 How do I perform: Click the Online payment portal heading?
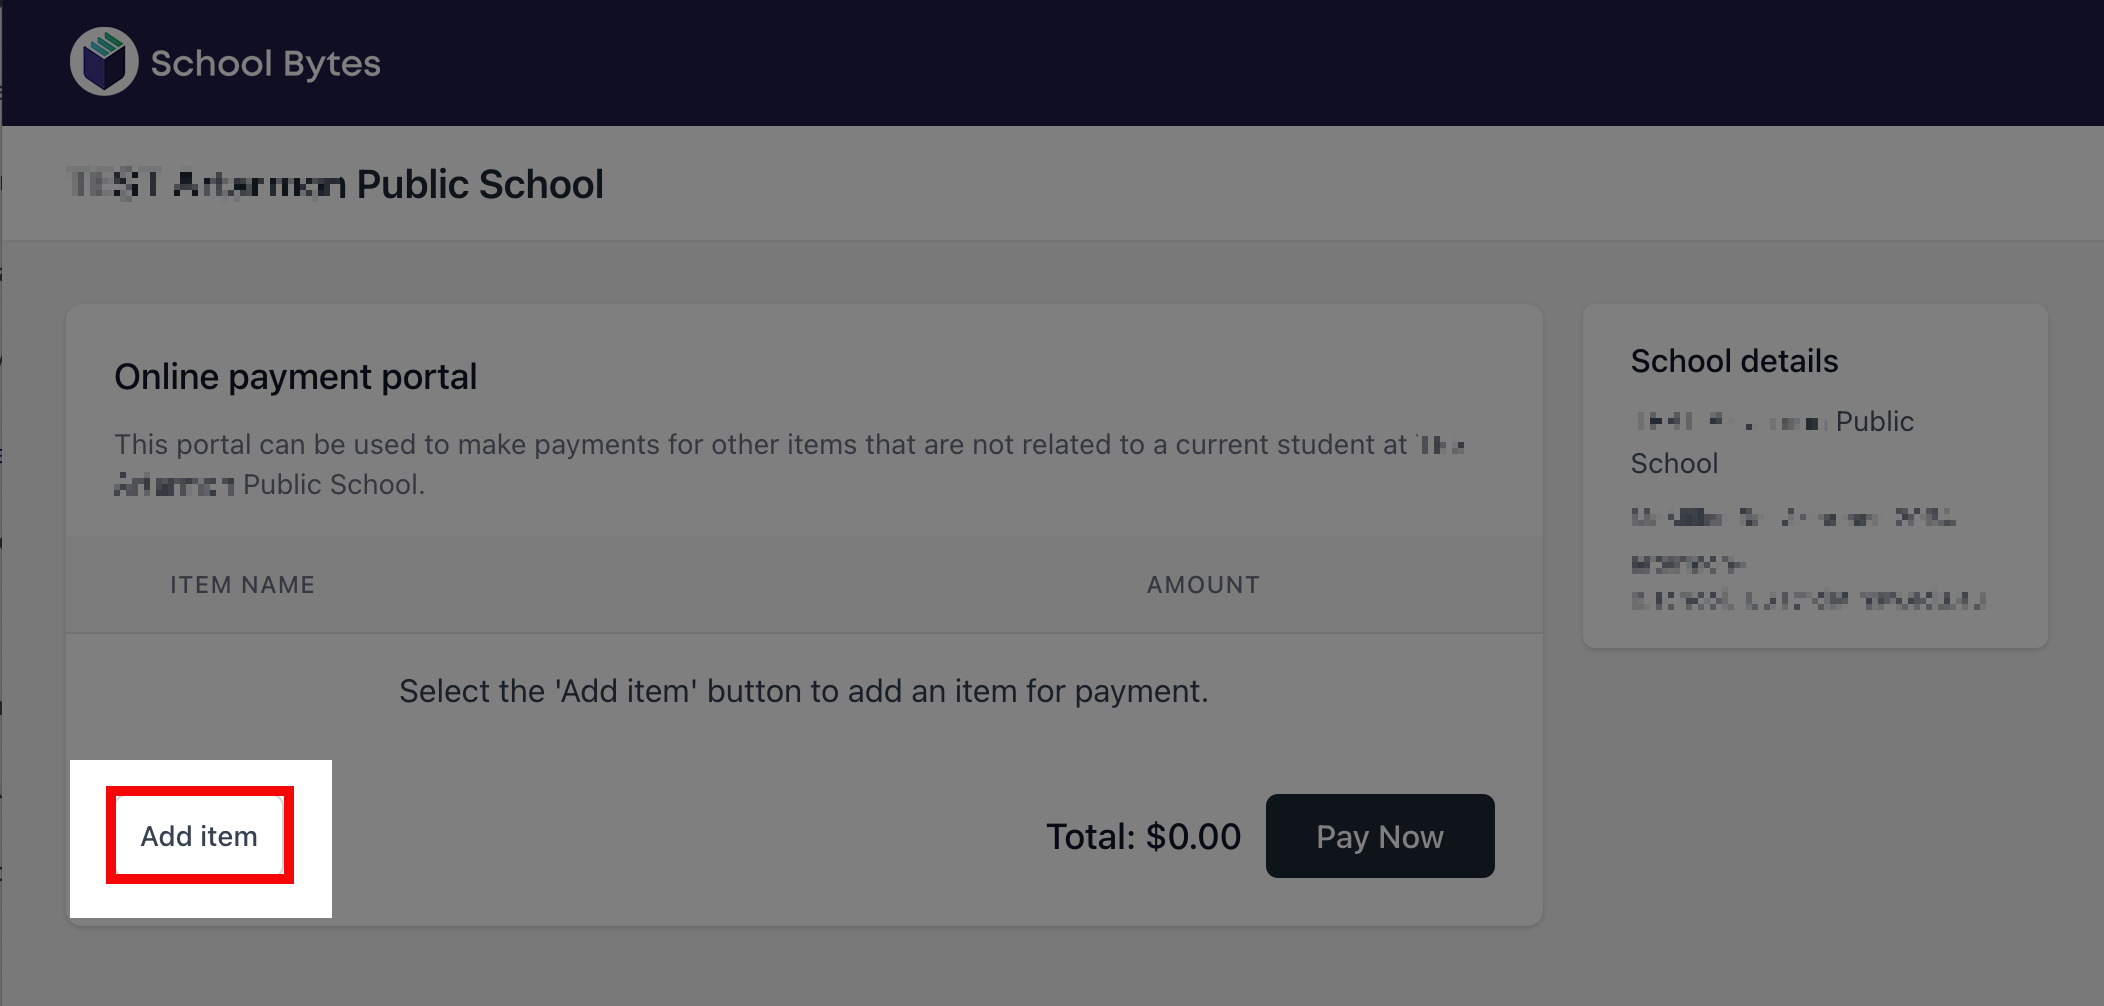(295, 377)
